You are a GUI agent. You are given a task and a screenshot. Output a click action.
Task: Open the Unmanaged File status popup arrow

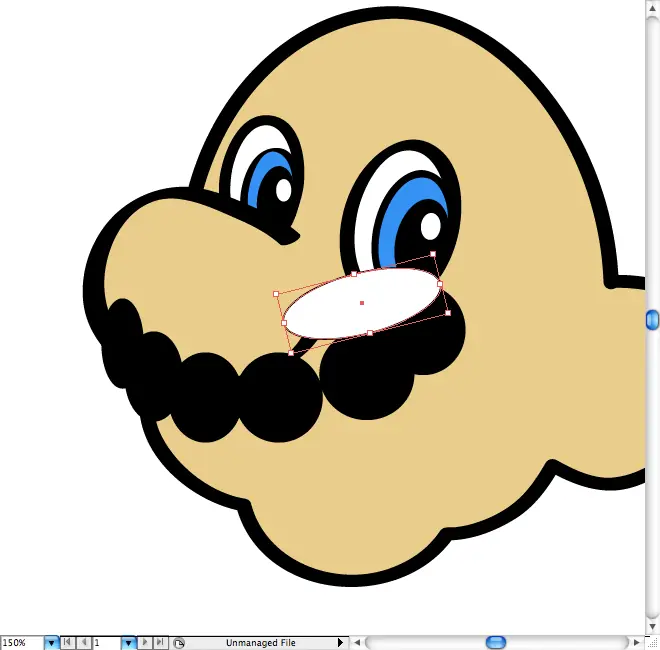click(340, 643)
